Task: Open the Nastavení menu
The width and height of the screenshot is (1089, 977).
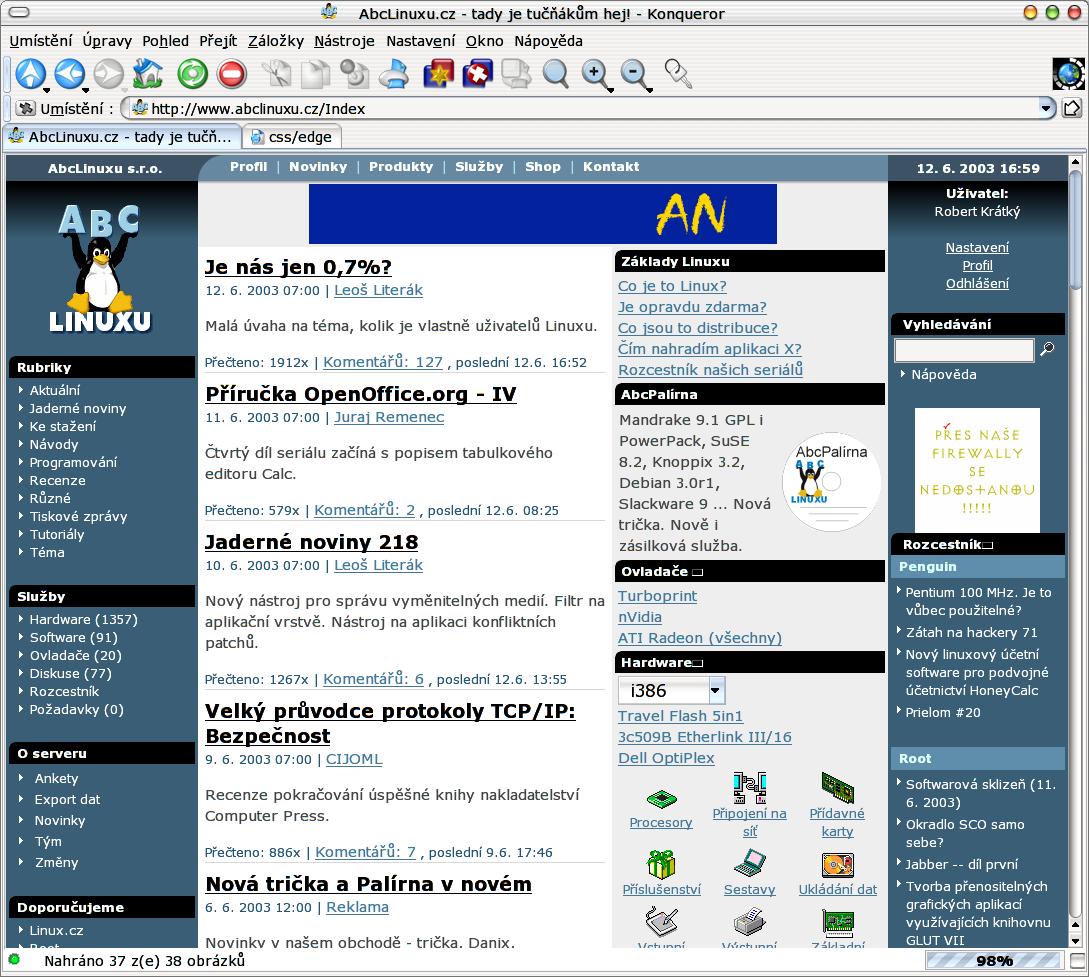Action: tap(421, 41)
